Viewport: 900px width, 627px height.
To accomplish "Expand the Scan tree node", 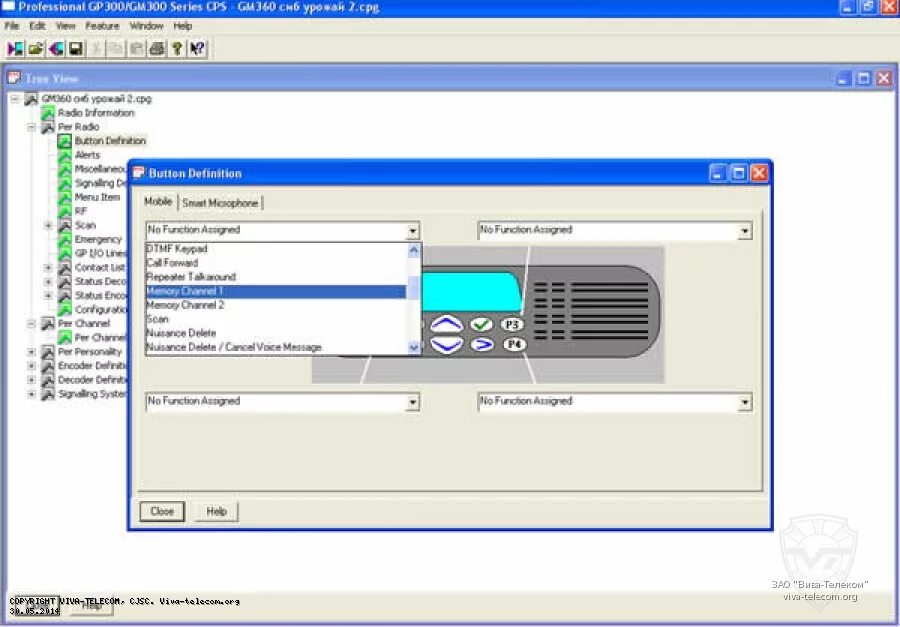I will click(x=49, y=226).
